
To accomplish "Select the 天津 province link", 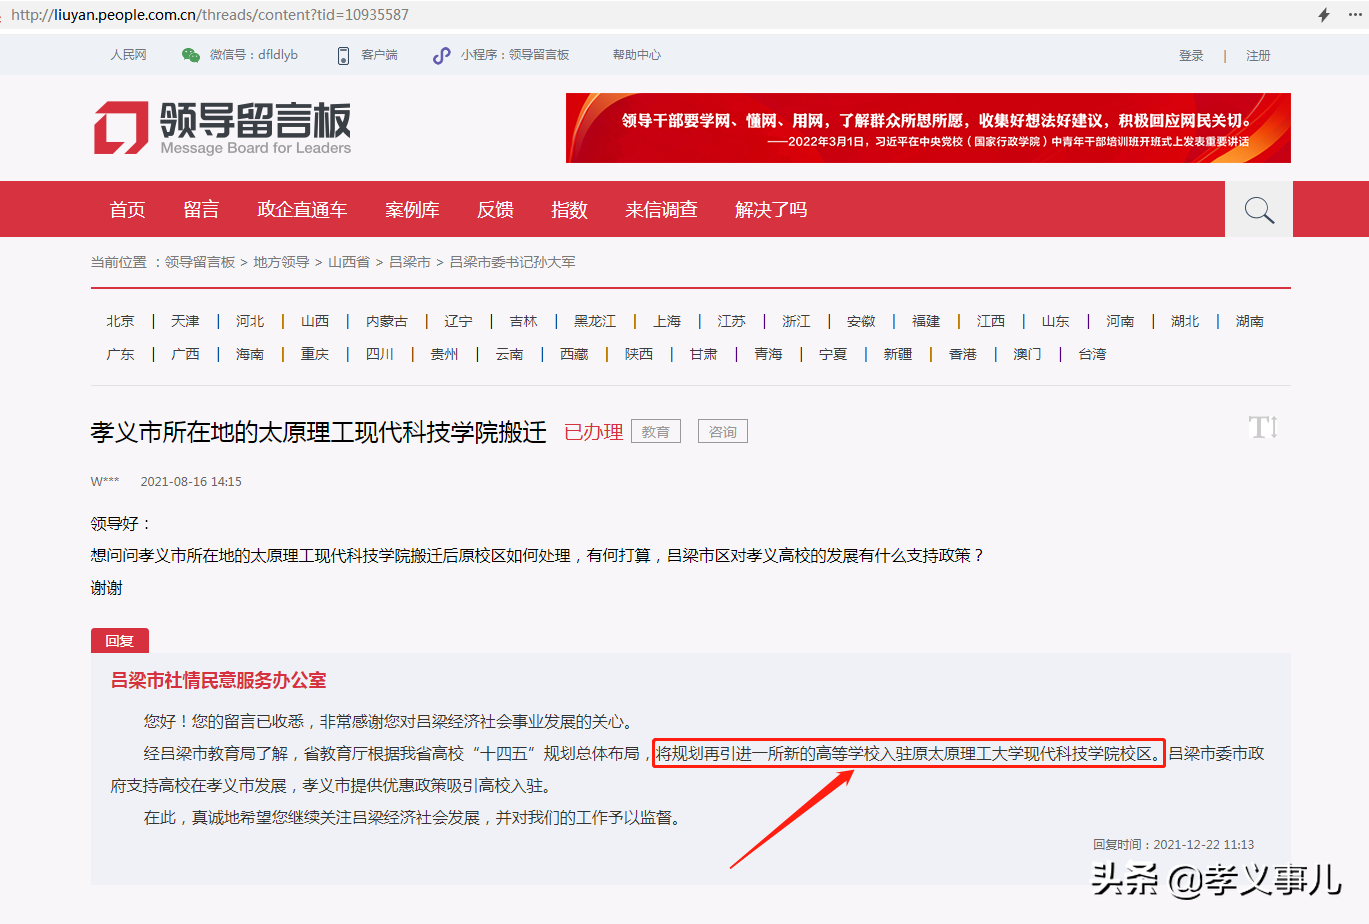I will click(x=185, y=321).
